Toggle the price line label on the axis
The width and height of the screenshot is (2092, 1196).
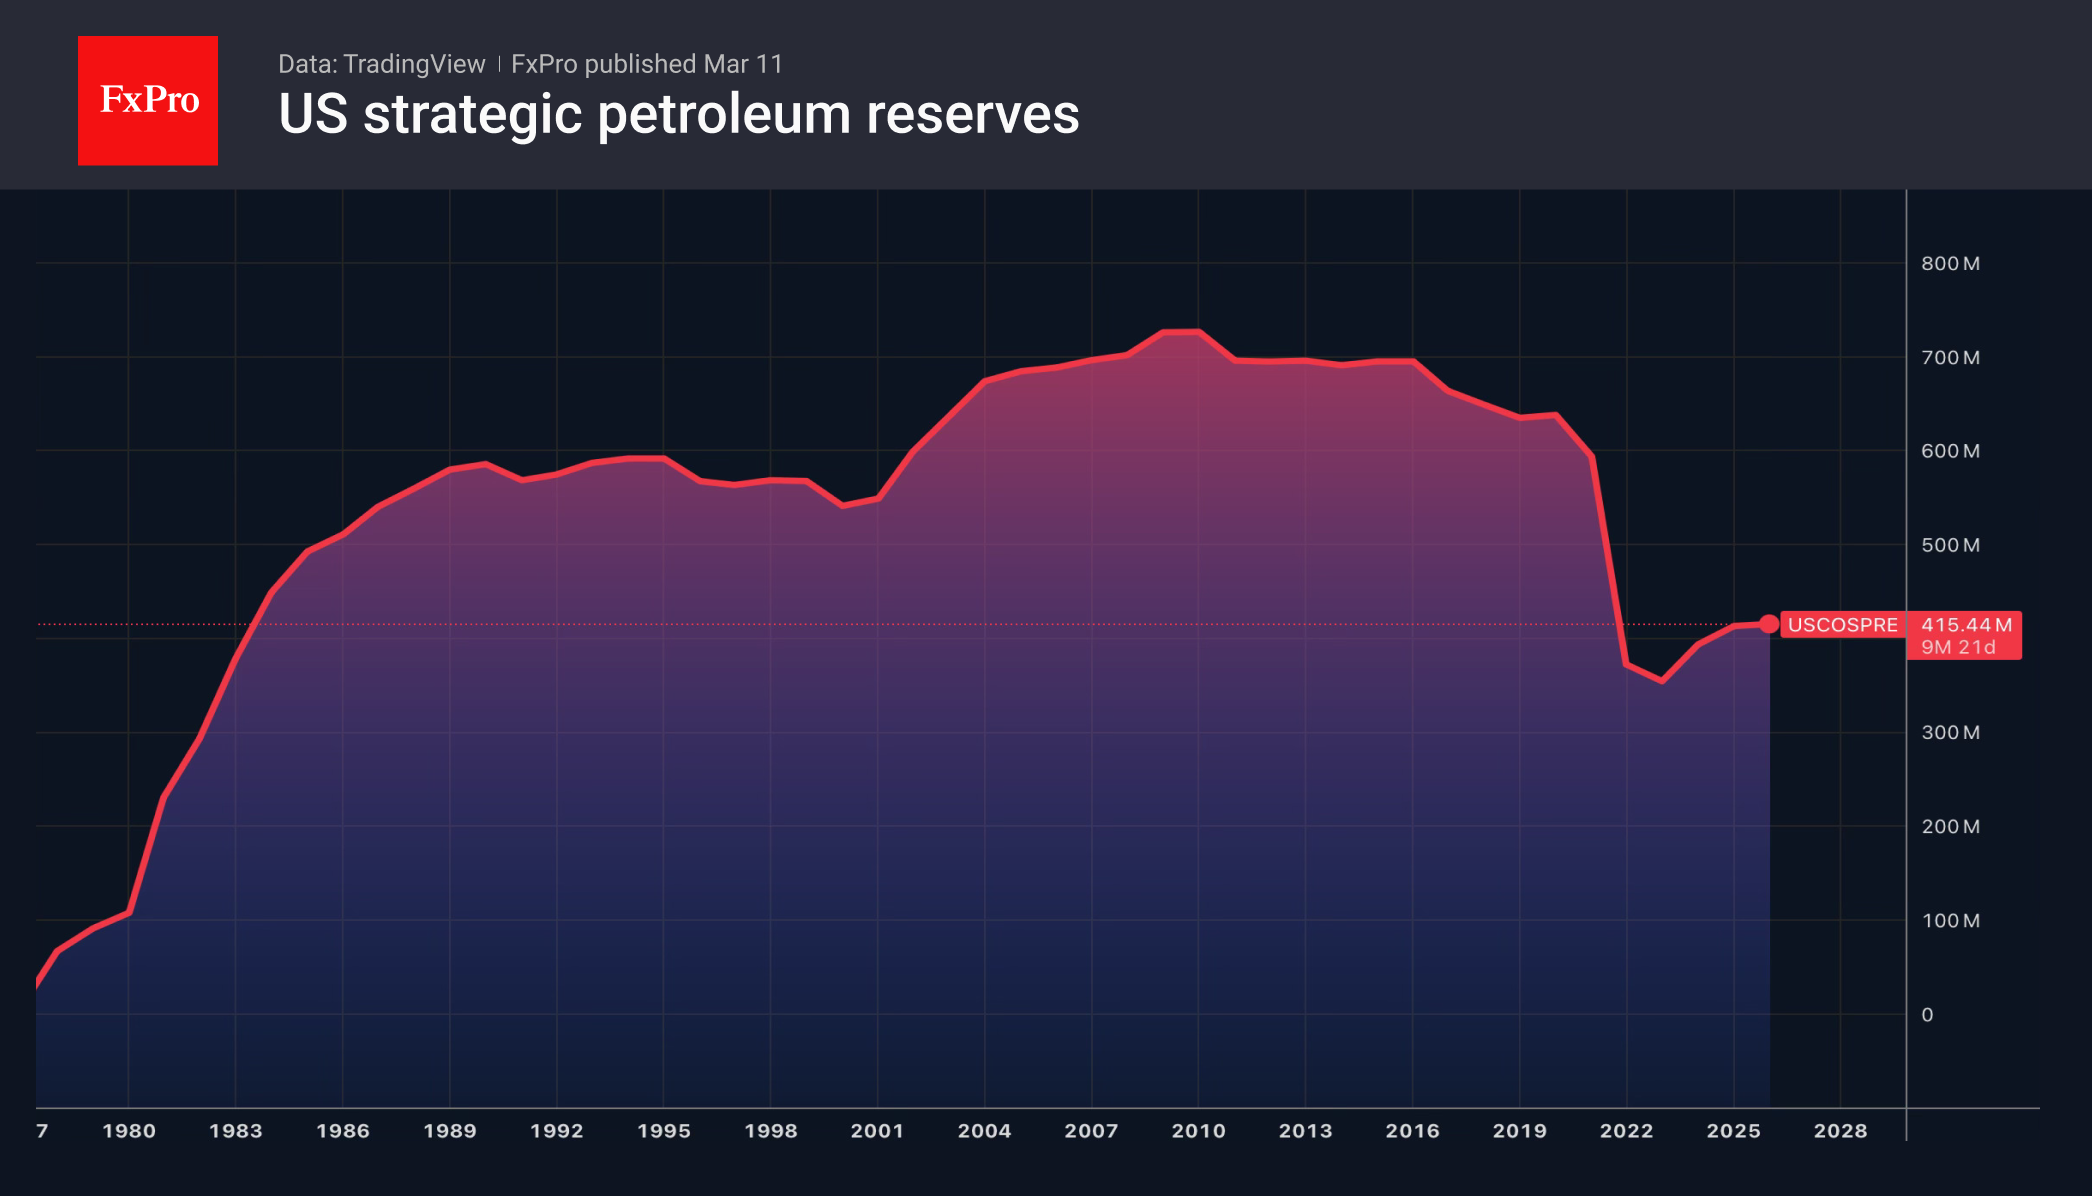(x=1966, y=624)
